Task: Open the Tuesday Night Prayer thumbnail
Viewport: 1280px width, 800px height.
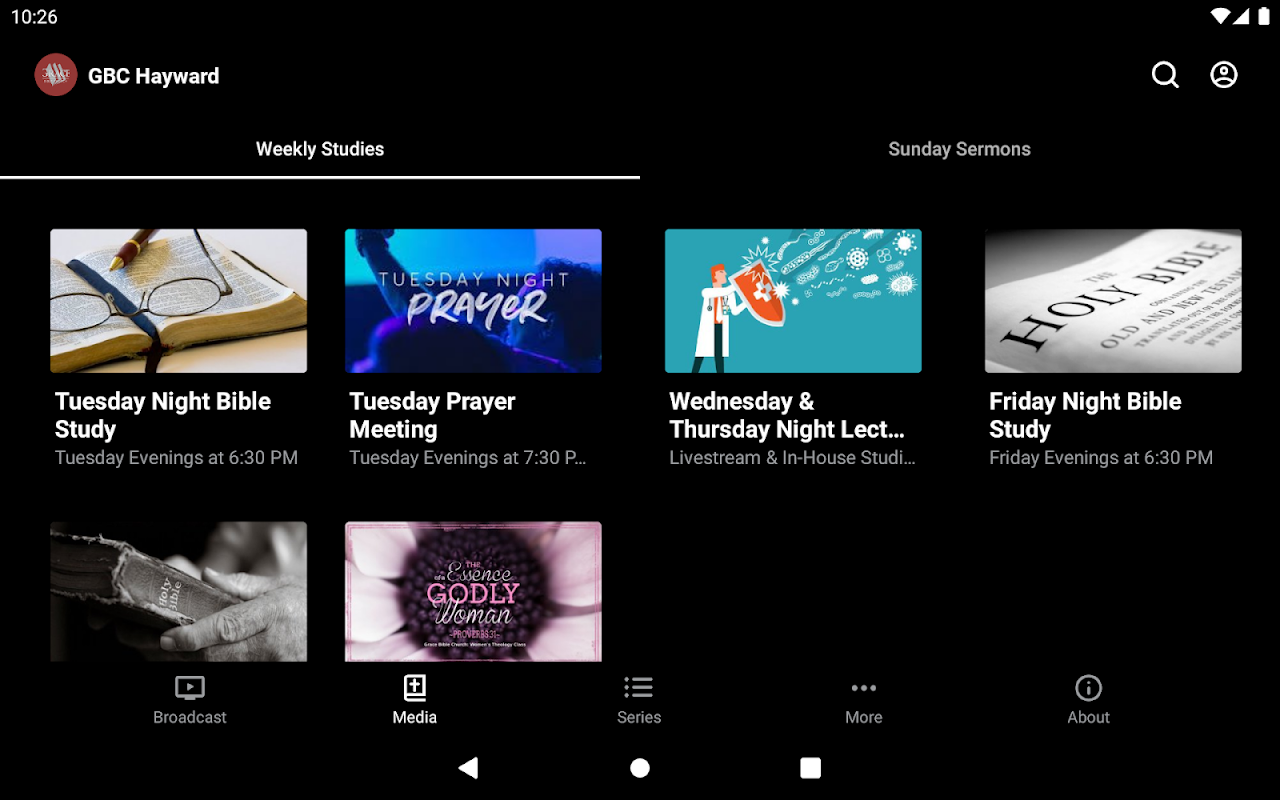Action: tap(473, 301)
